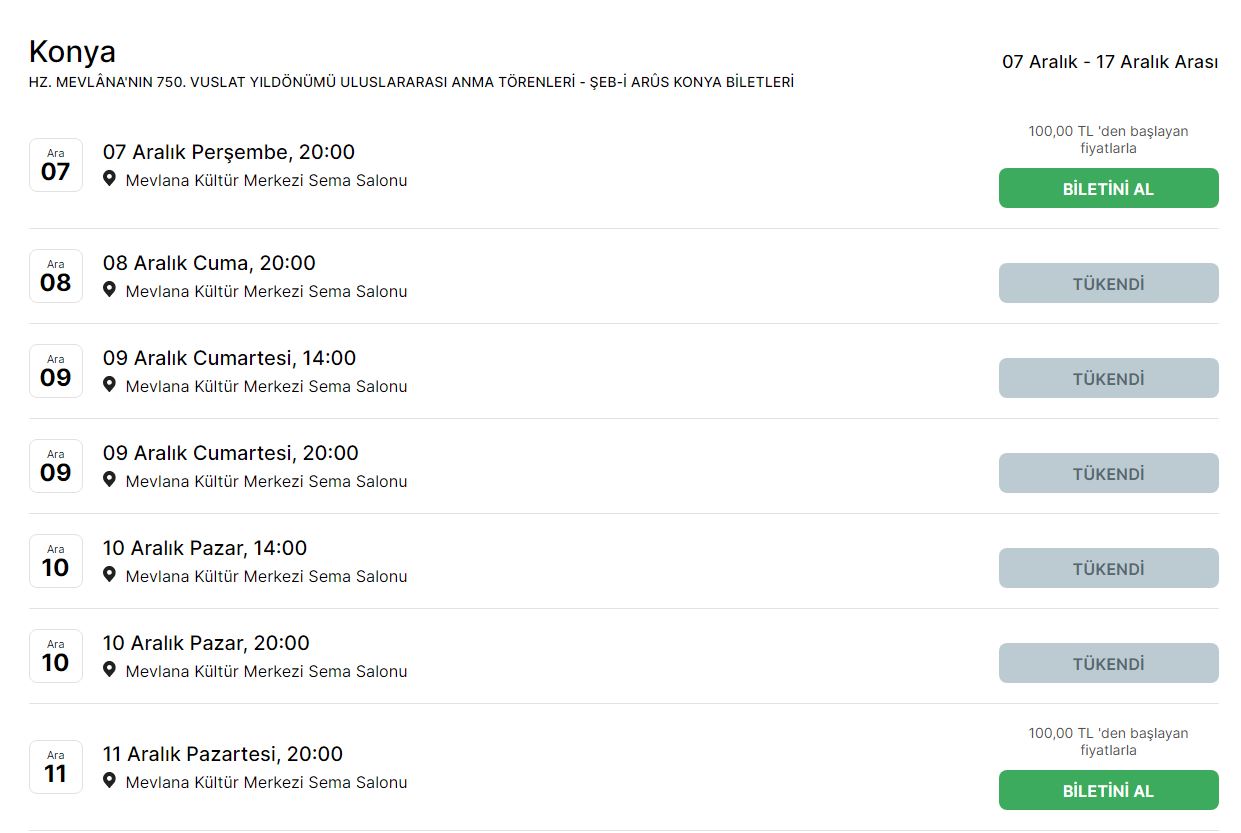Viewport: 1241px width, 833px height.
Task: Open the 07 Aralık Perşembe, 20:00 event title
Action: 229,152
